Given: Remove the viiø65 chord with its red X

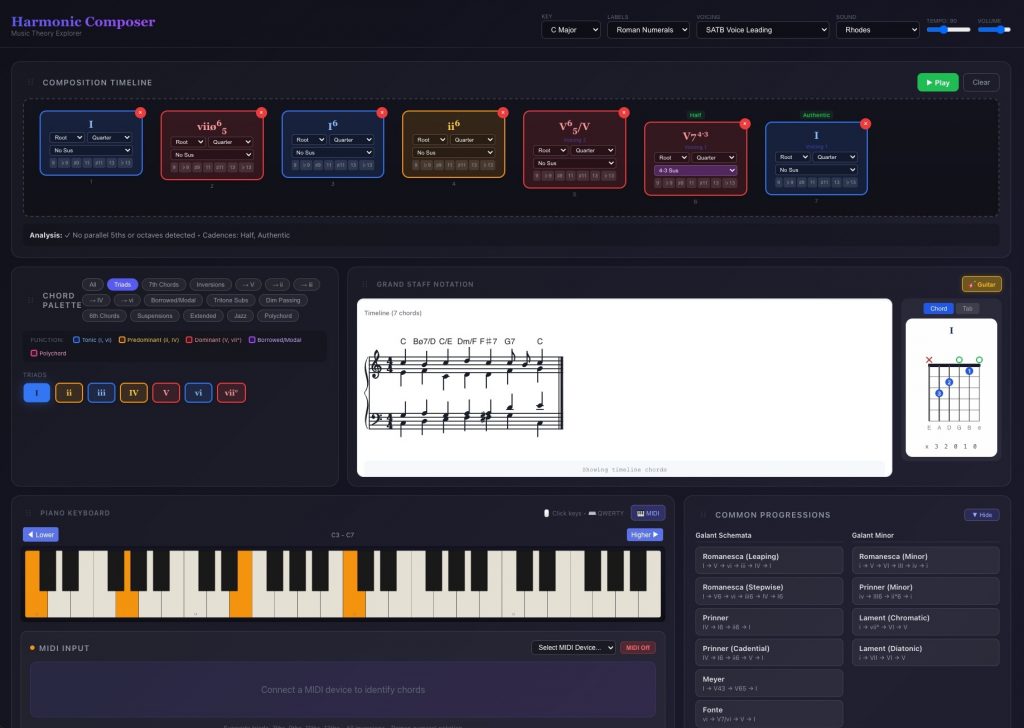Looking at the screenshot, I should [262, 113].
